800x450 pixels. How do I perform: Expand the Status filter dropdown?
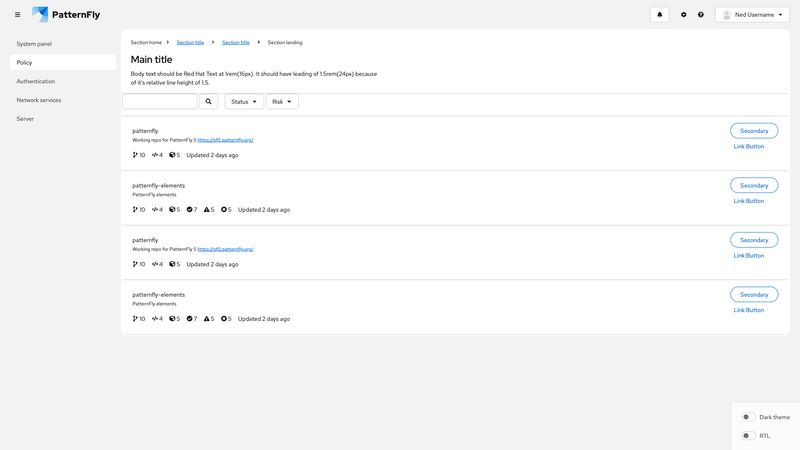tap(244, 102)
